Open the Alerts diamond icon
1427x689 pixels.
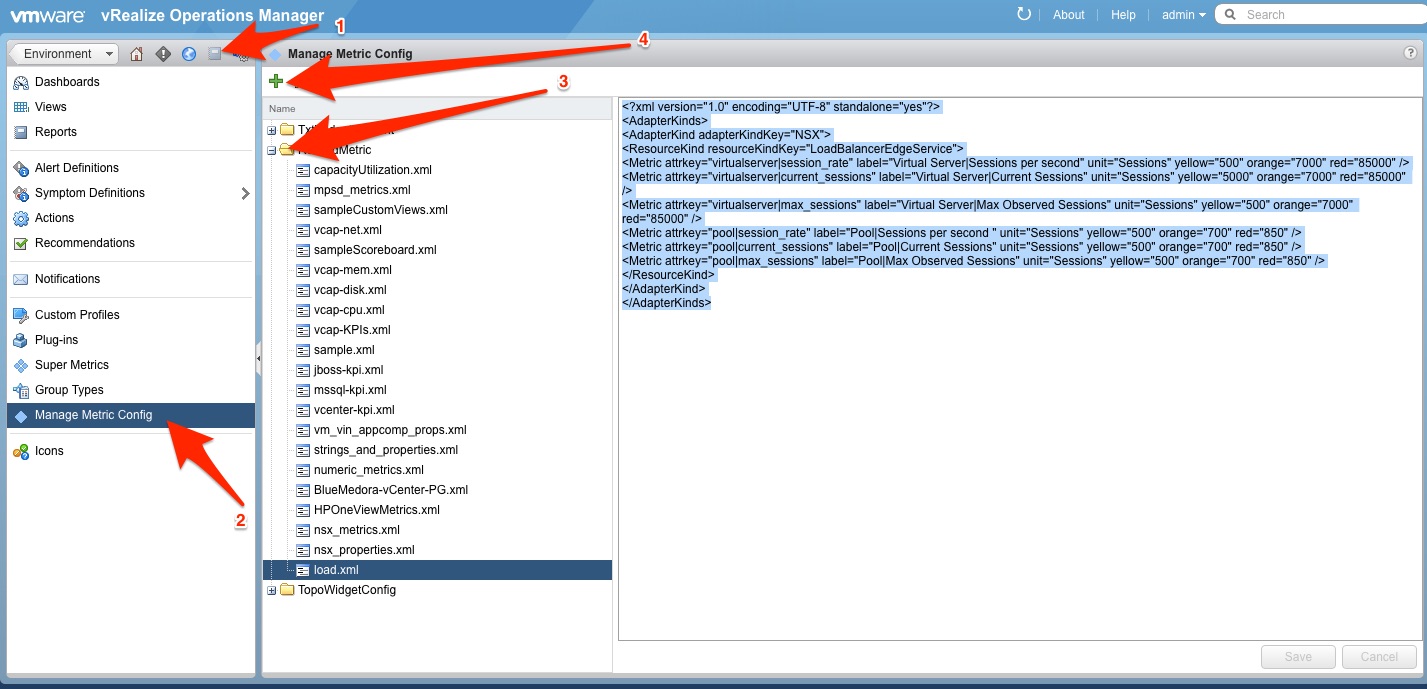click(163, 54)
